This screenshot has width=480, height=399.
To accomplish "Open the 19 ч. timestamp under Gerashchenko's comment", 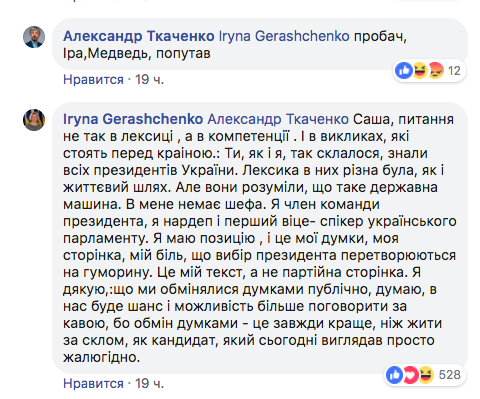I will [150, 383].
